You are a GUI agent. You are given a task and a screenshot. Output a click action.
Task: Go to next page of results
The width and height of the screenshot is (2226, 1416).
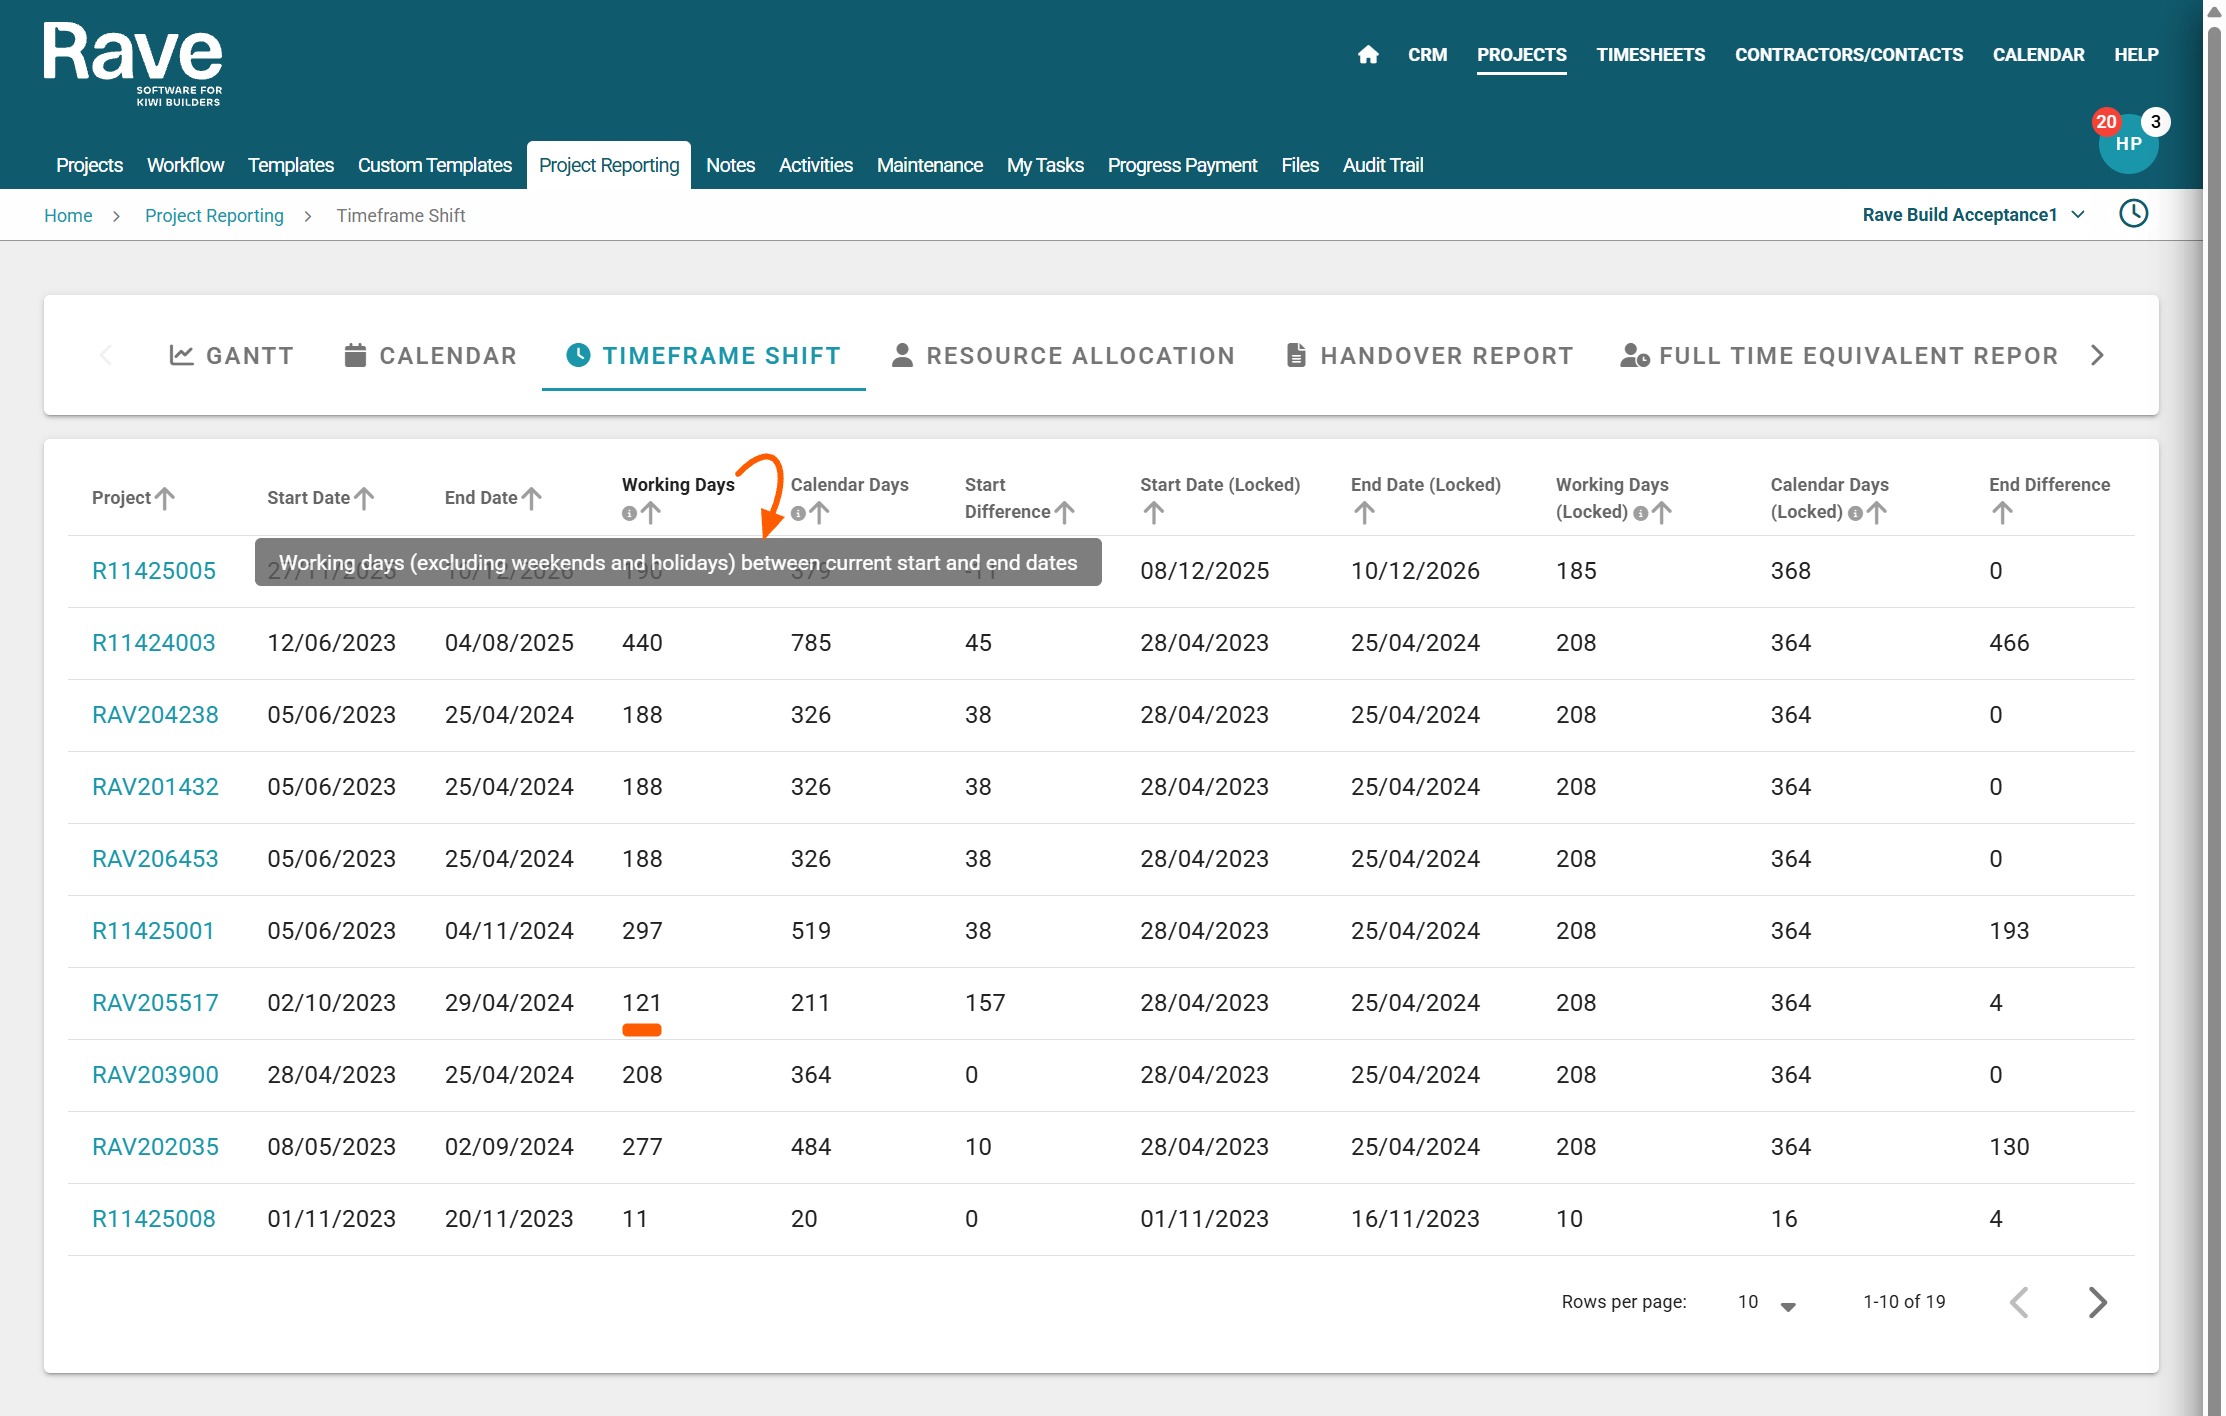coord(2097,1302)
